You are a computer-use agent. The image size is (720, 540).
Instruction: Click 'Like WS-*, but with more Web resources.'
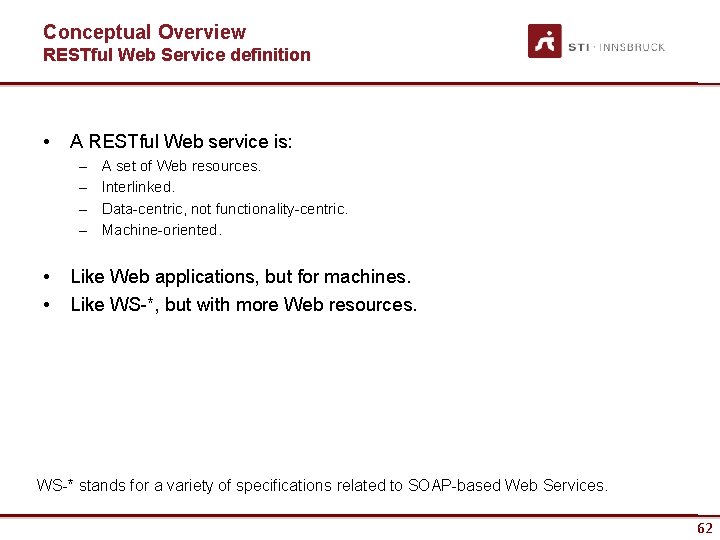click(x=244, y=304)
